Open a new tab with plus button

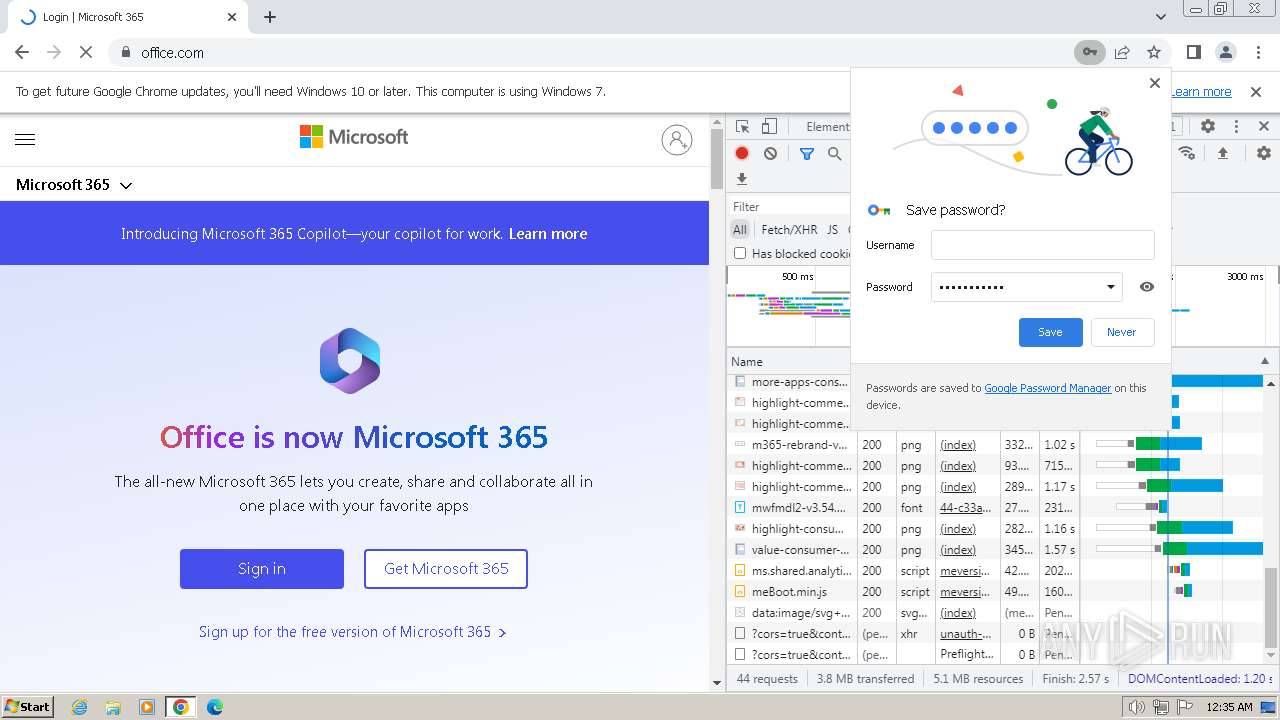point(270,17)
